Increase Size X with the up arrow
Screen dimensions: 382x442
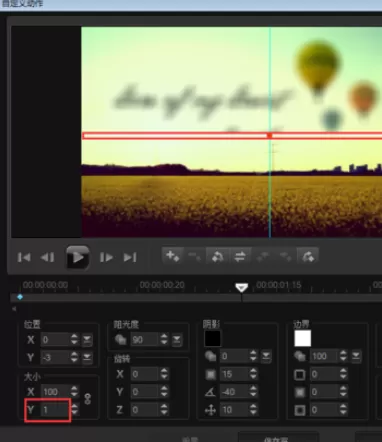click(74, 389)
